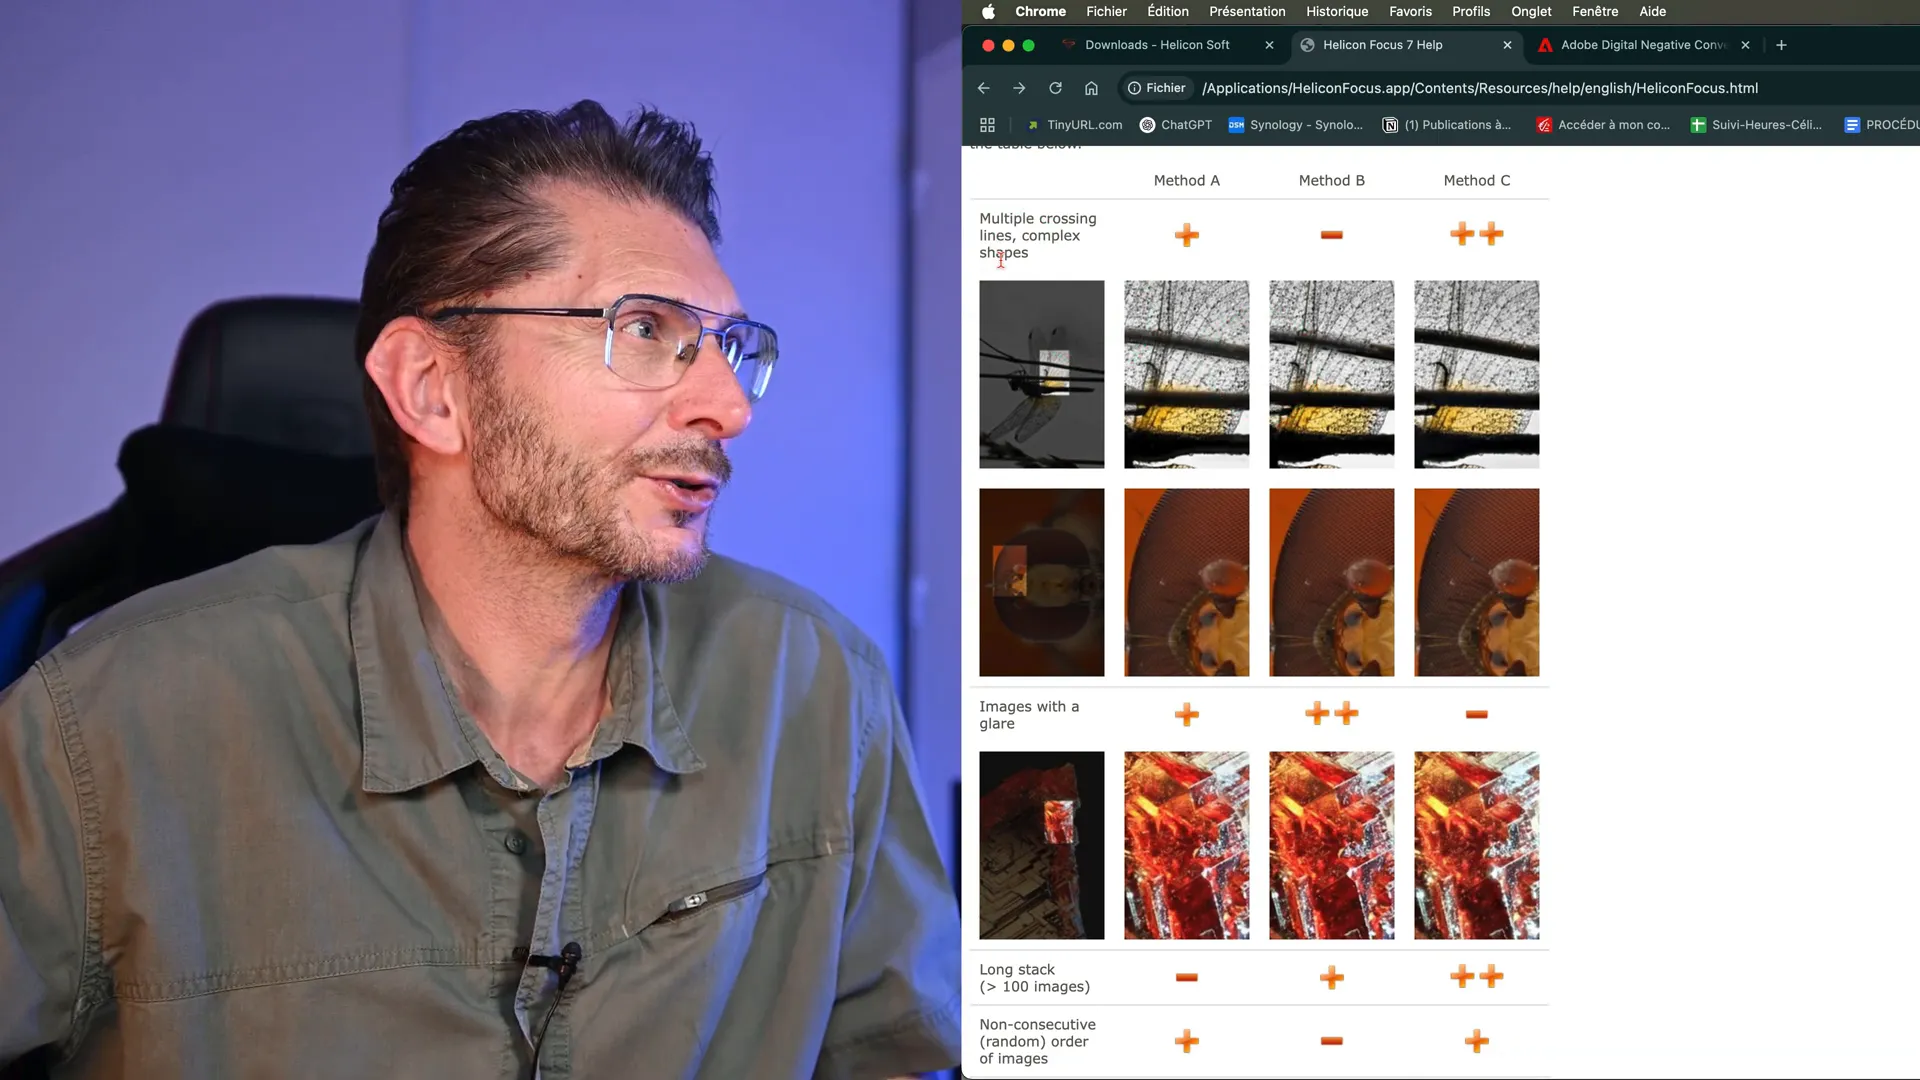Image resolution: width=1920 pixels, height=1080 pixels.
Task: Click Method C double plus for long stack
Action: point(1476,976)
